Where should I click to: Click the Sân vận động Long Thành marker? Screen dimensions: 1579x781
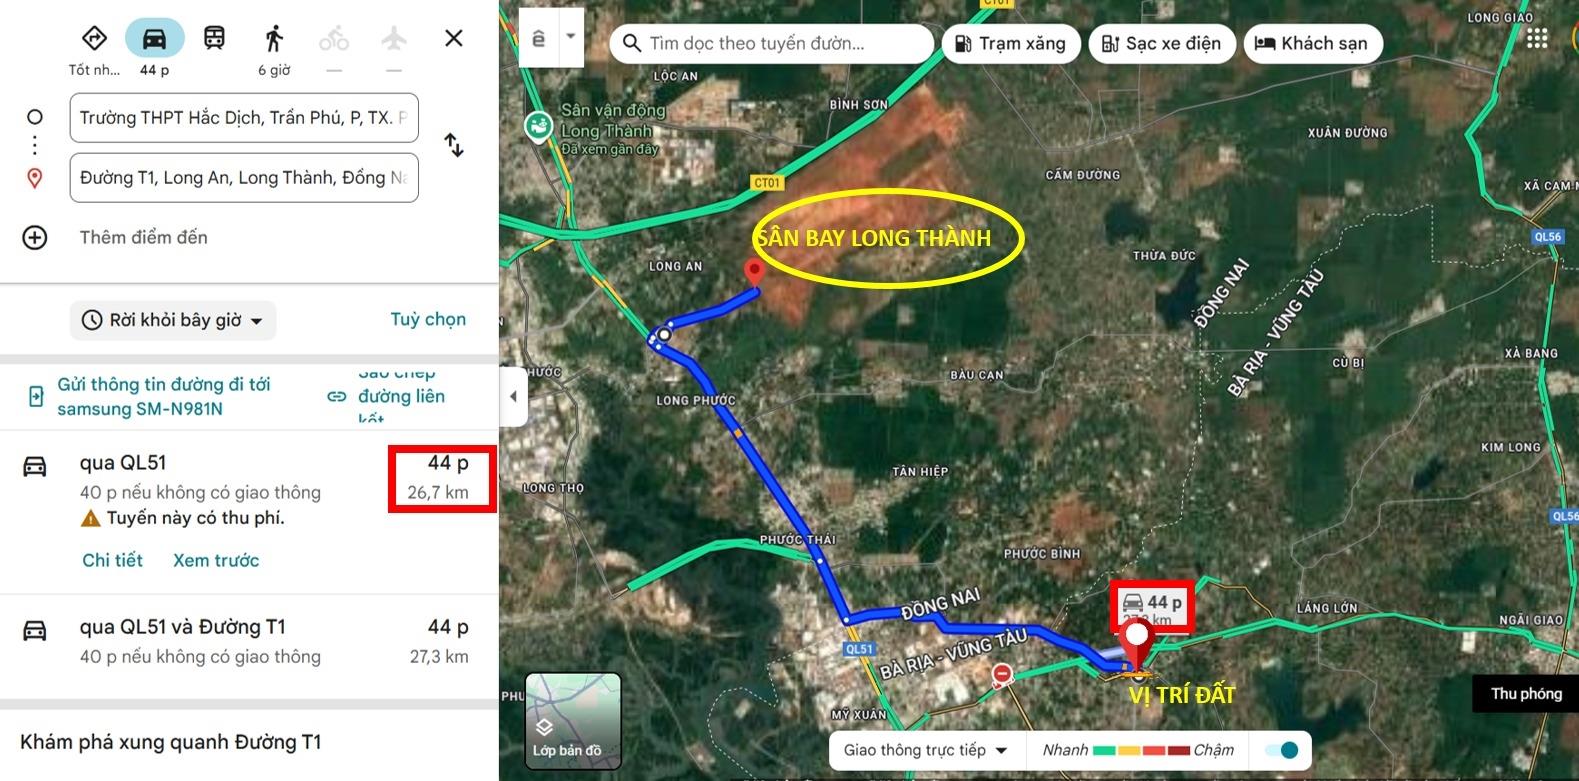pyautogui.click(x=539, y=127)
